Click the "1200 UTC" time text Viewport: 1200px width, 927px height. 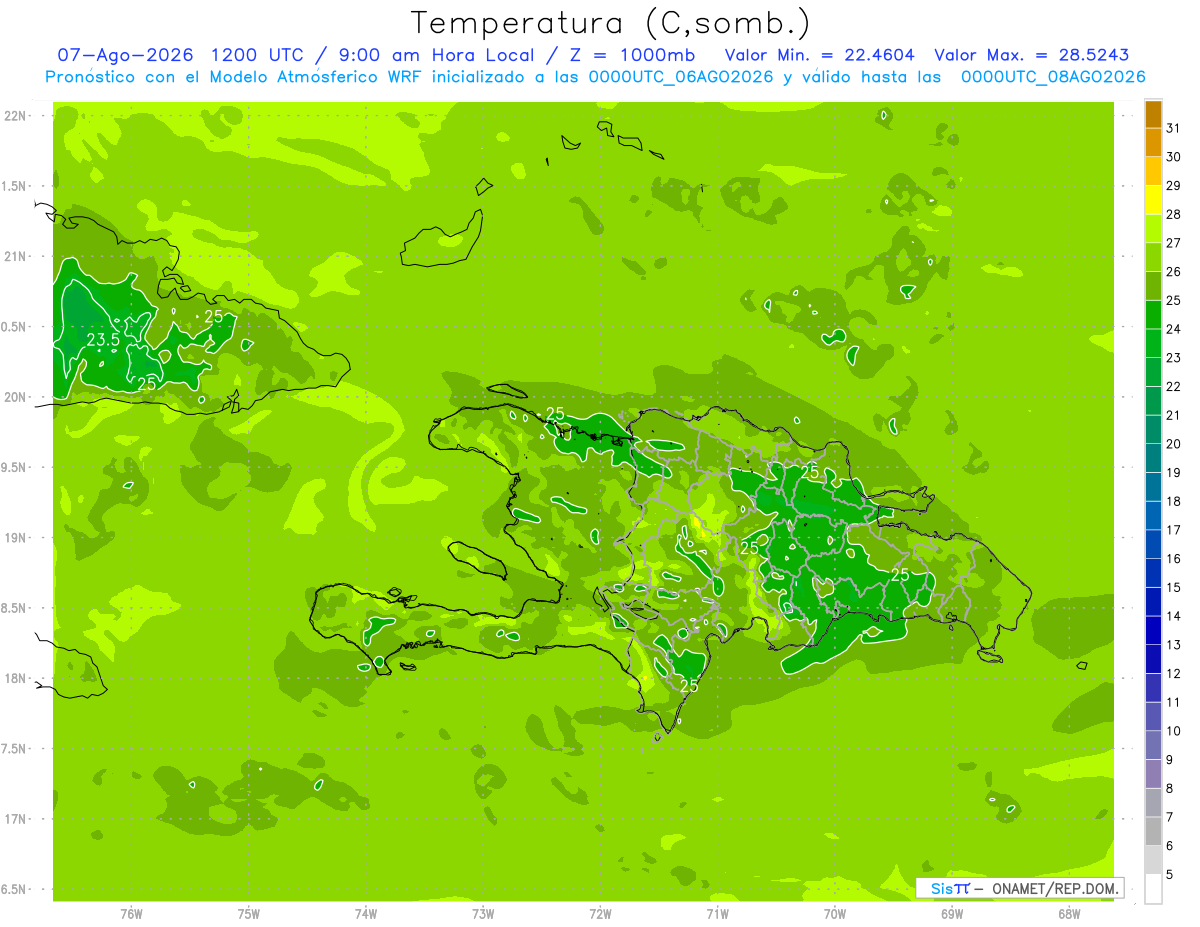[x=257, y=55]
